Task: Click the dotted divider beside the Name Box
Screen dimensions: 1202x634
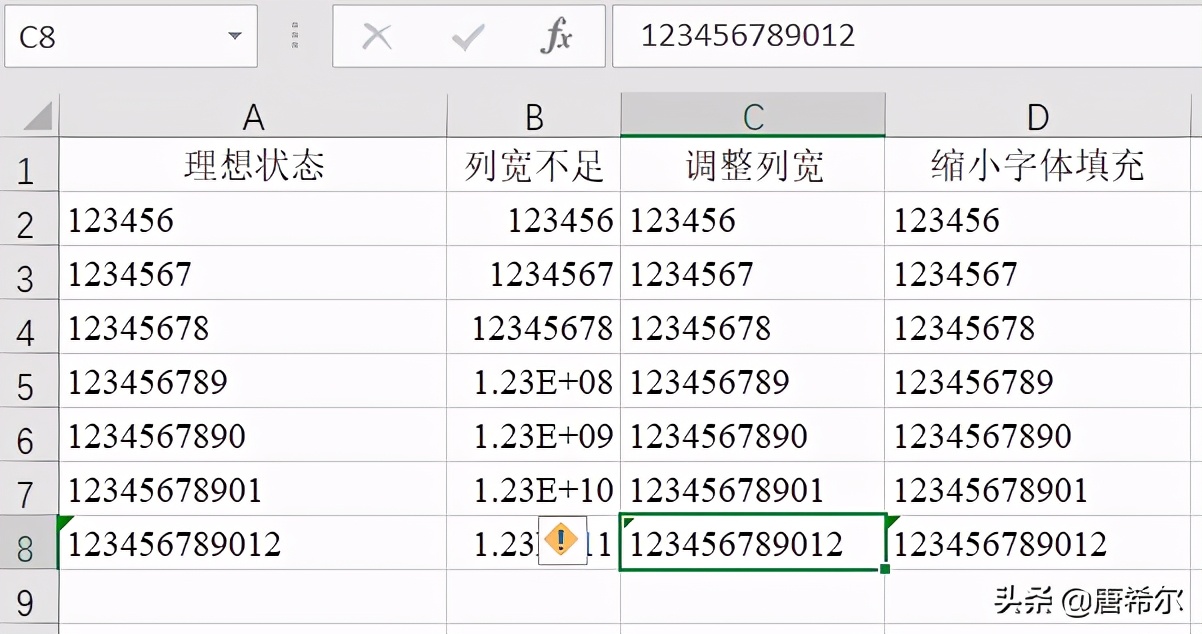Action: coord(295,34)
